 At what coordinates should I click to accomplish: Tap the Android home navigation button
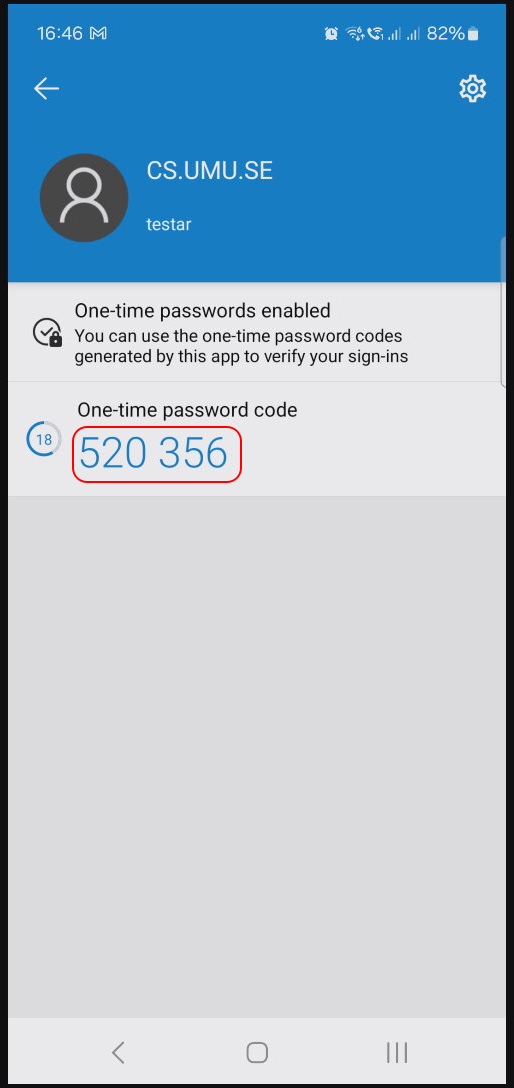click(x=257, y=1053)
